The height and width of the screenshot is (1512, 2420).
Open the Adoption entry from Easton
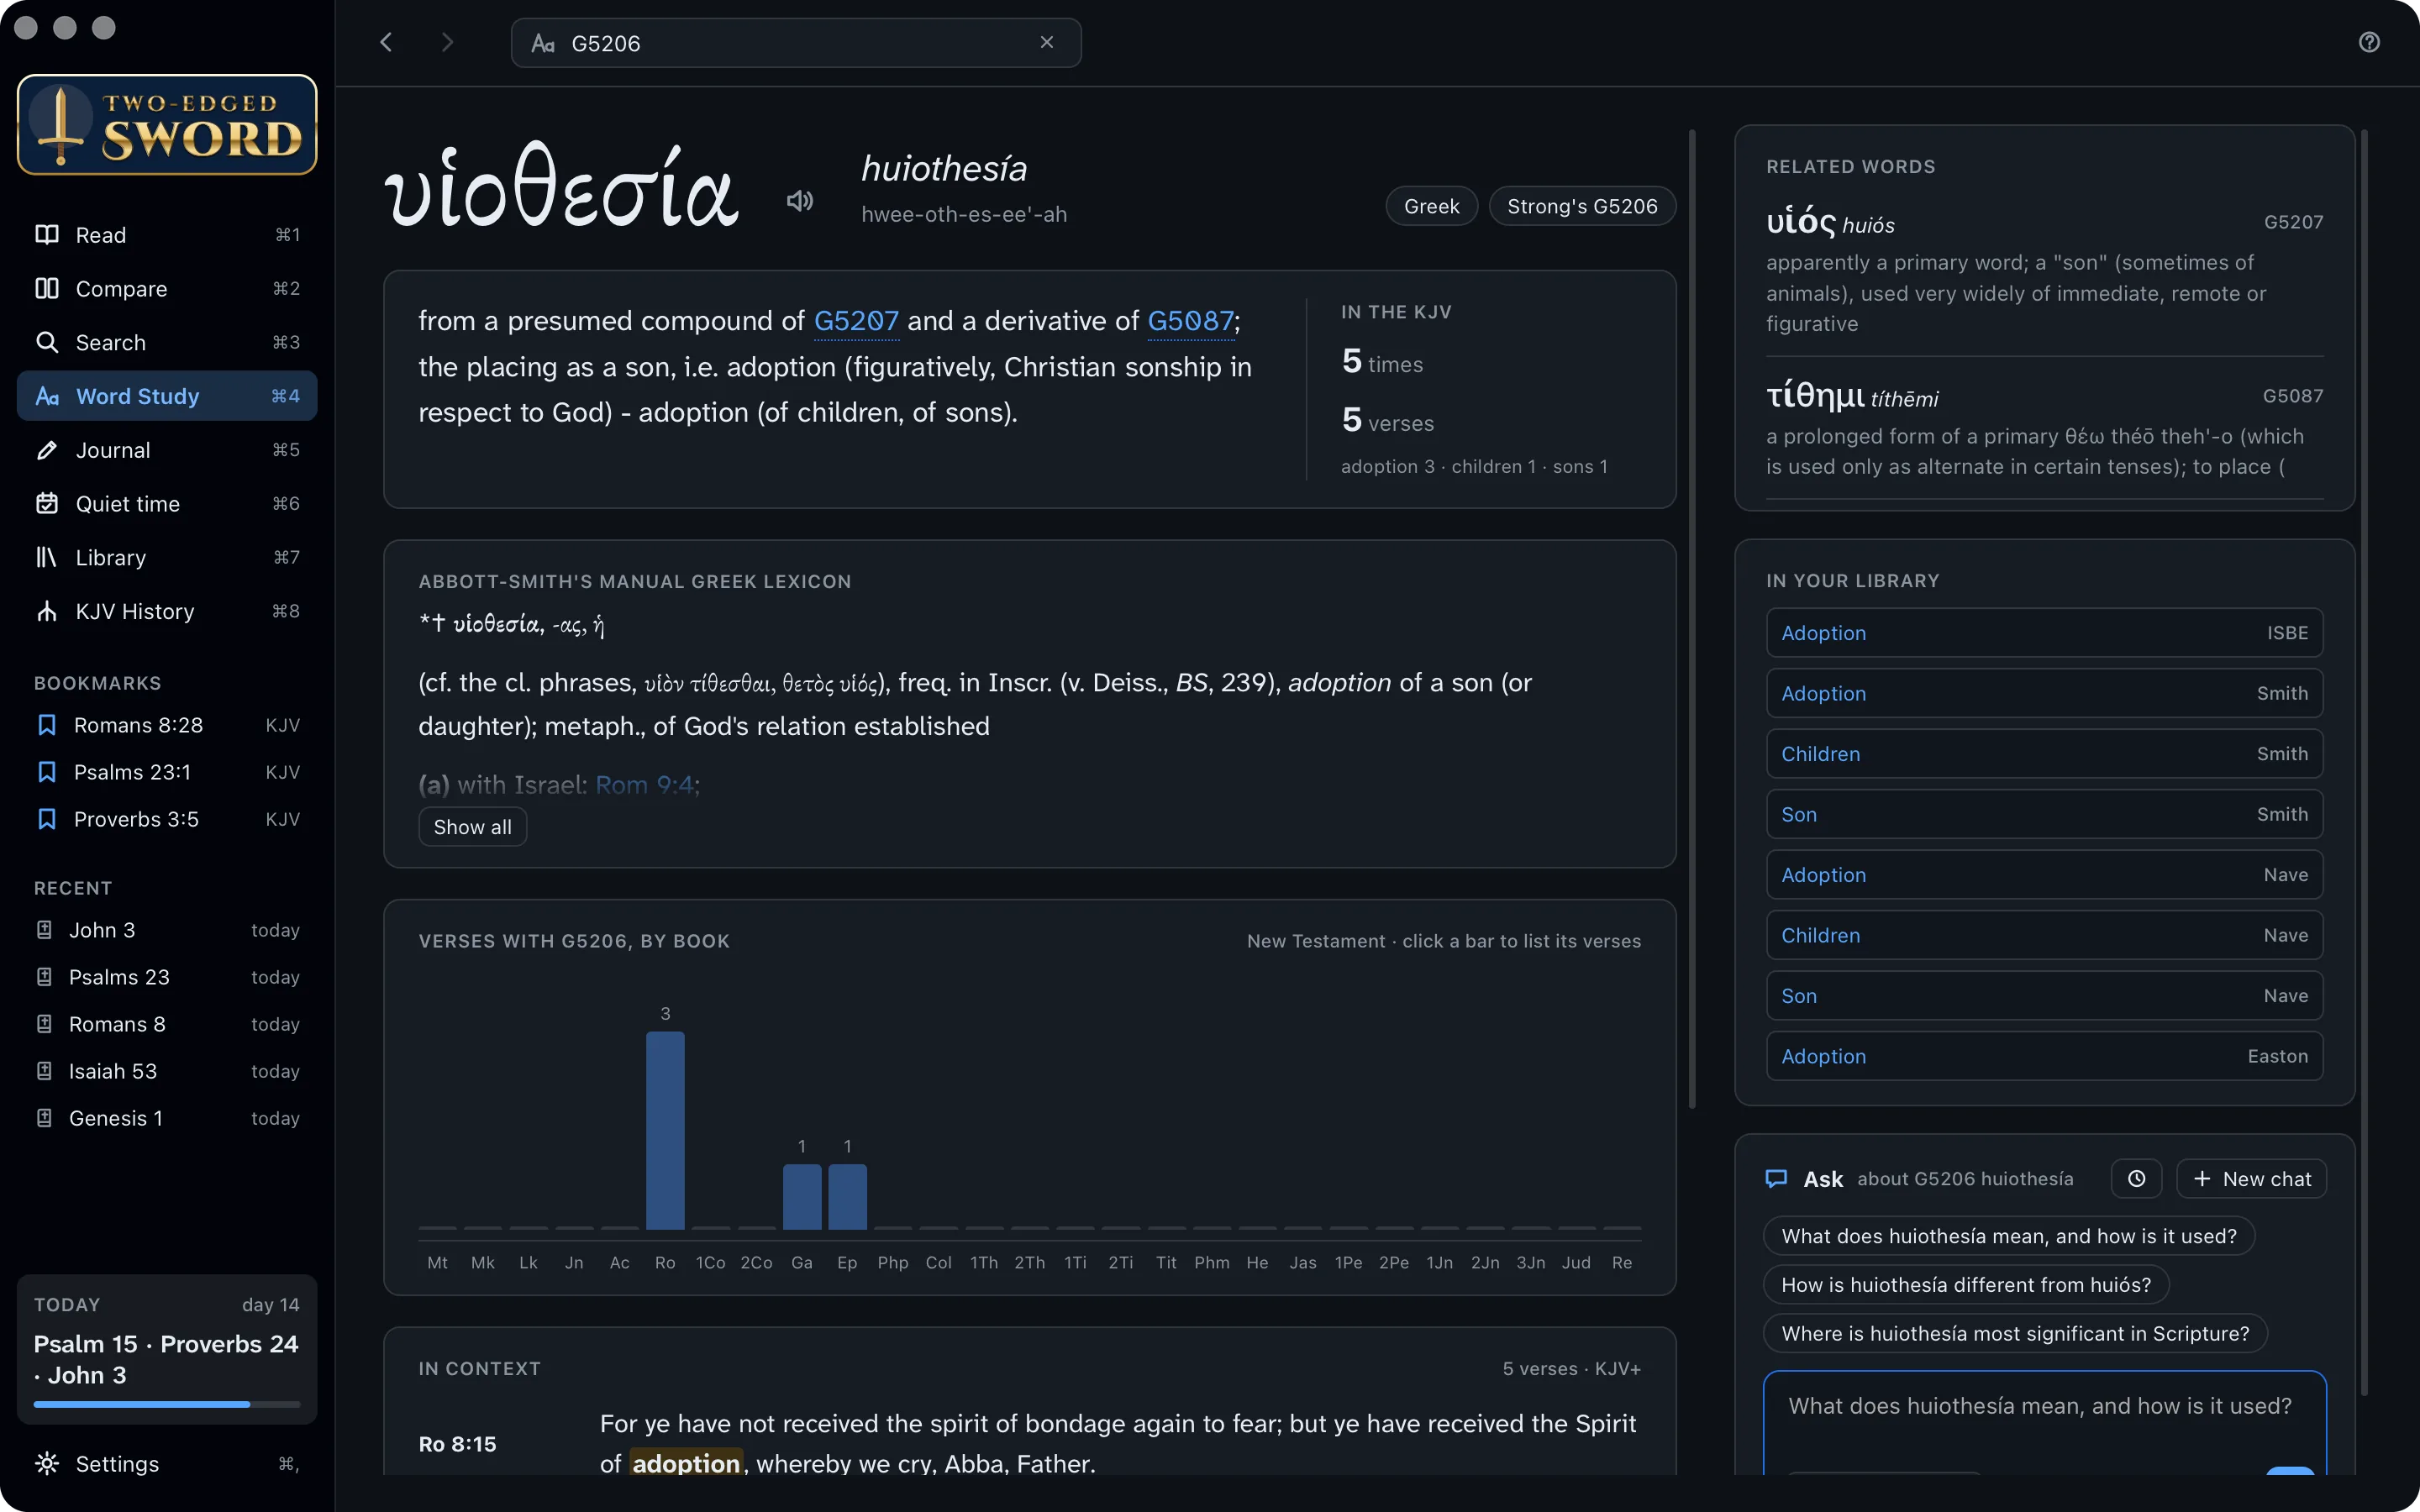(x=2044, y=1056)
